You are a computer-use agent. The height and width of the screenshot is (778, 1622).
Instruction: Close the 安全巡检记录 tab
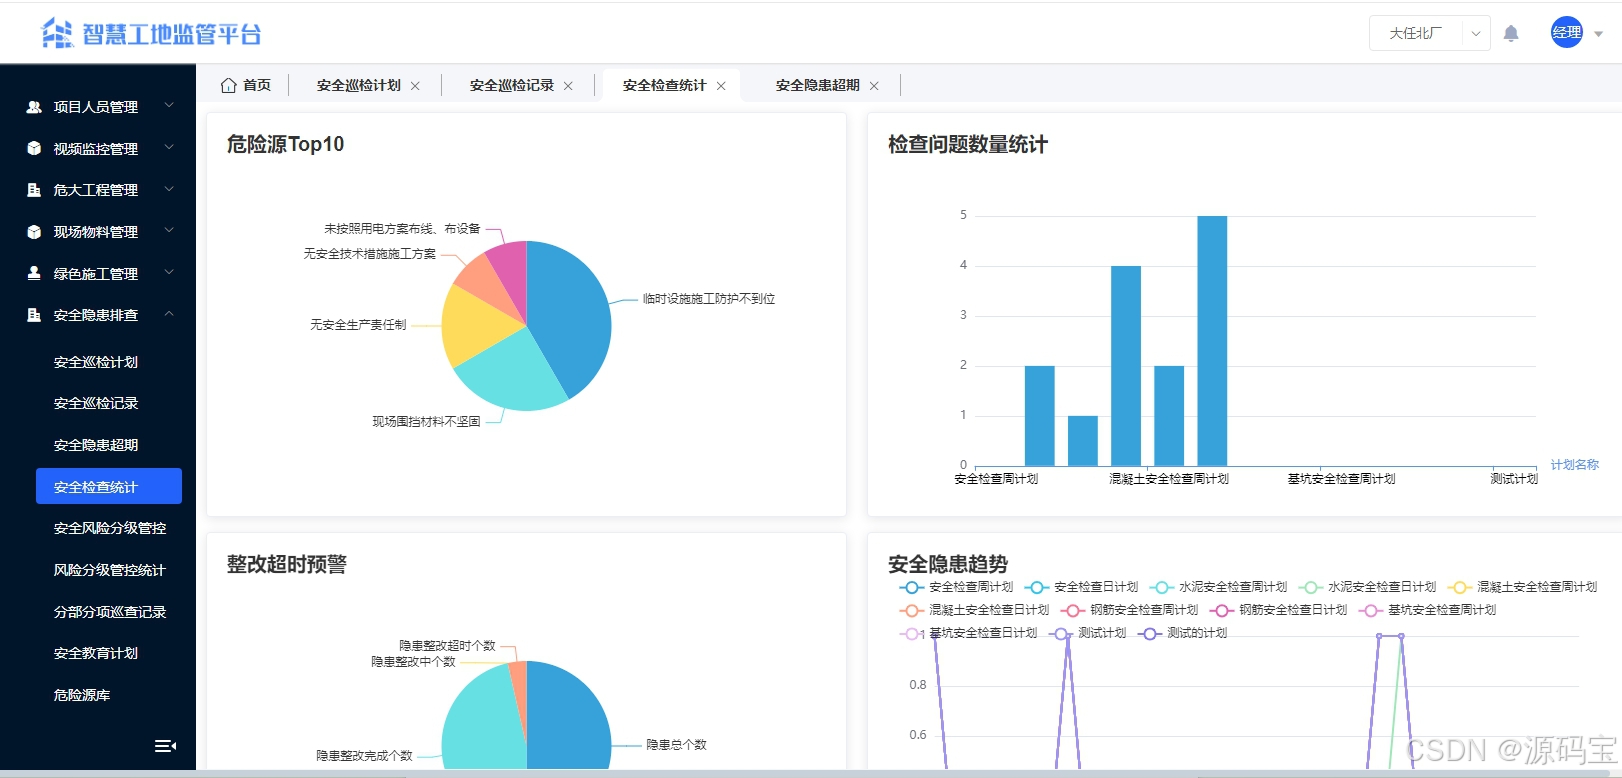click(x=568, y=86)
